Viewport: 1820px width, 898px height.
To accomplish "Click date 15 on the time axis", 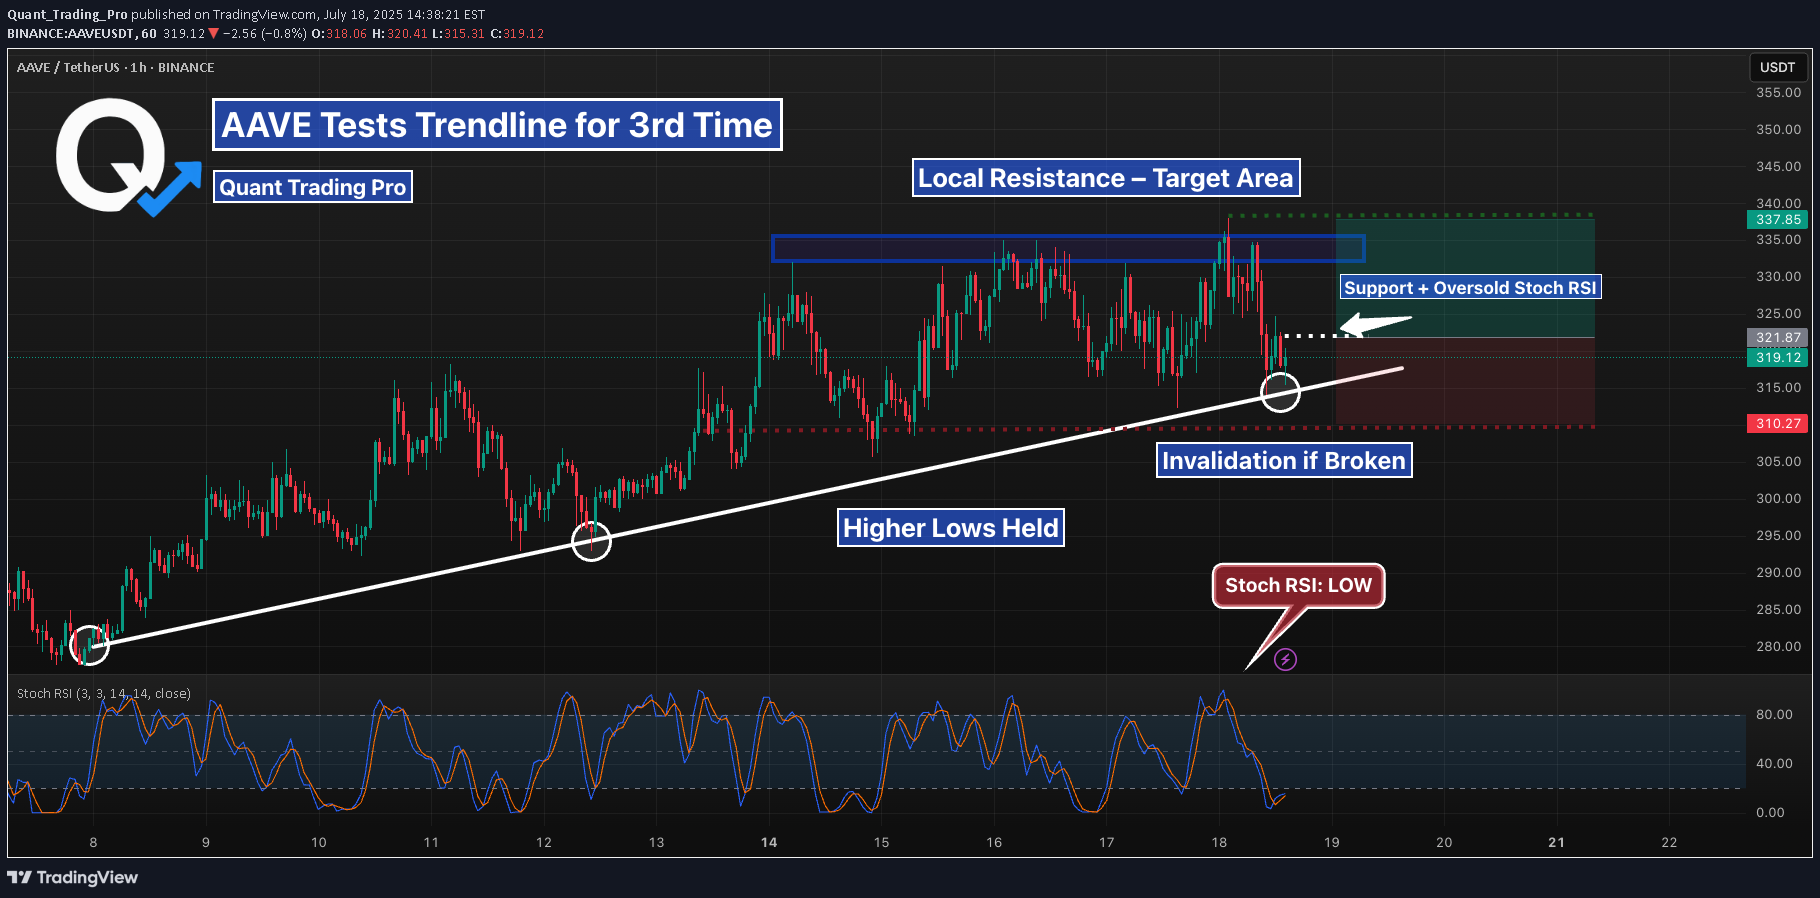I will 881,842.
